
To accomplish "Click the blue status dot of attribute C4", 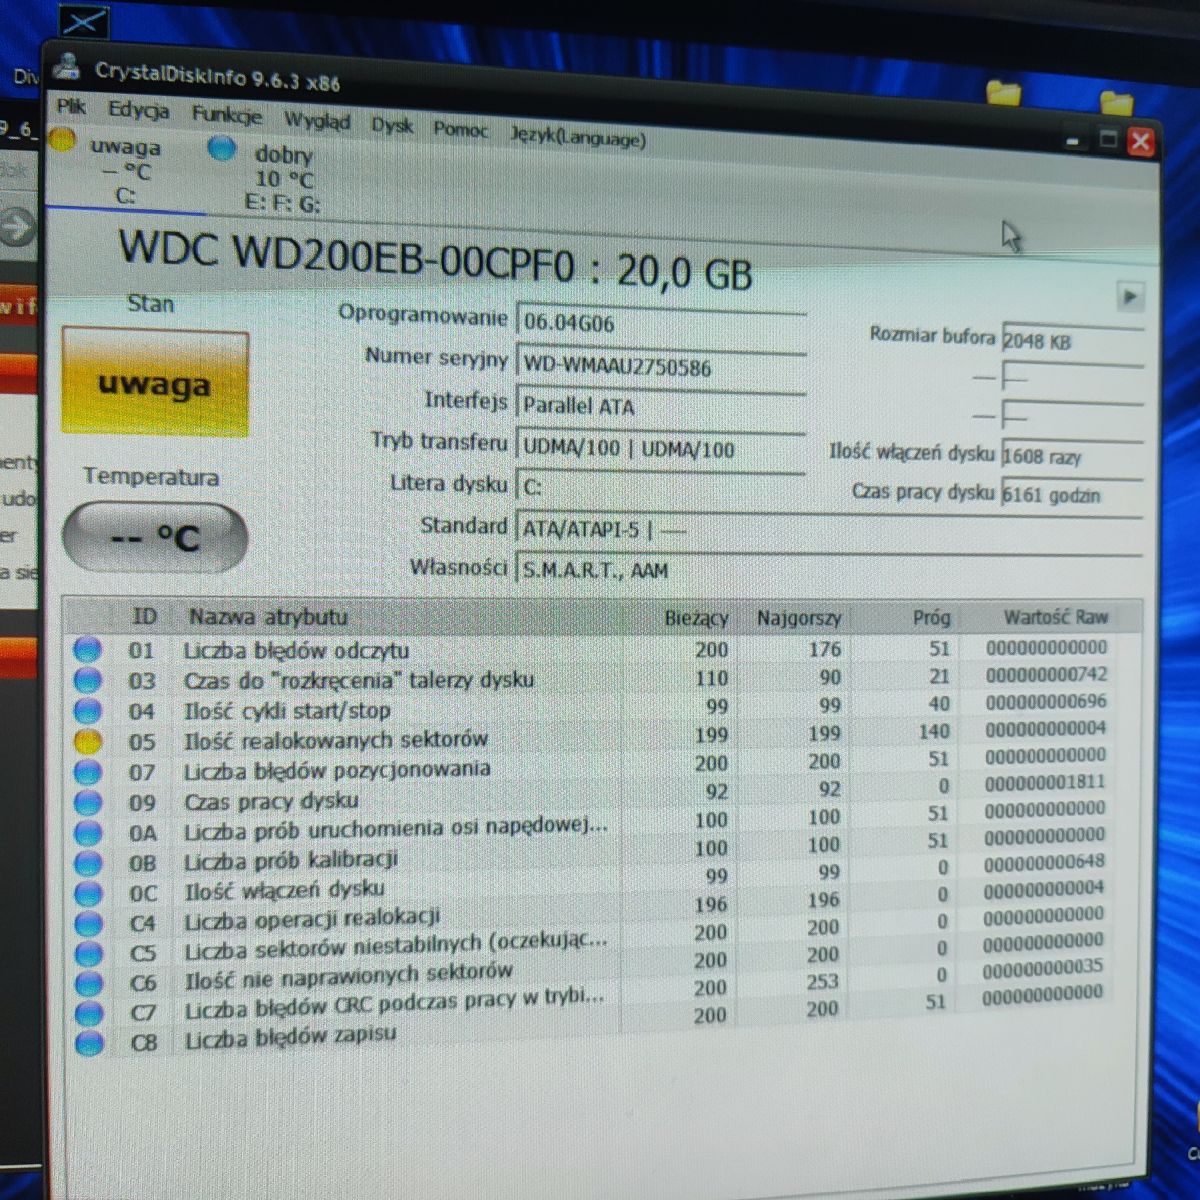I will coord(89,922).
